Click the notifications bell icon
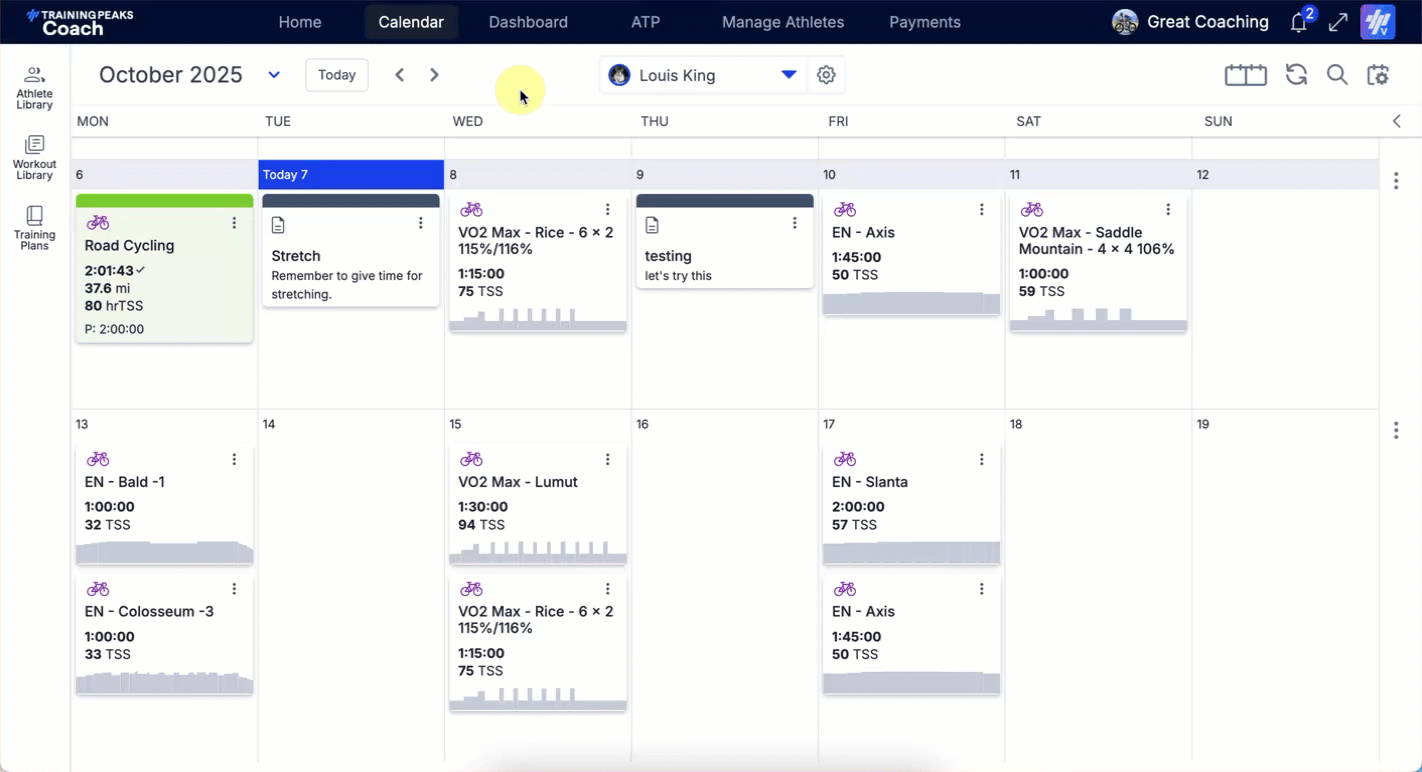Screen dimensions: 1422x772 point(1298,23)
